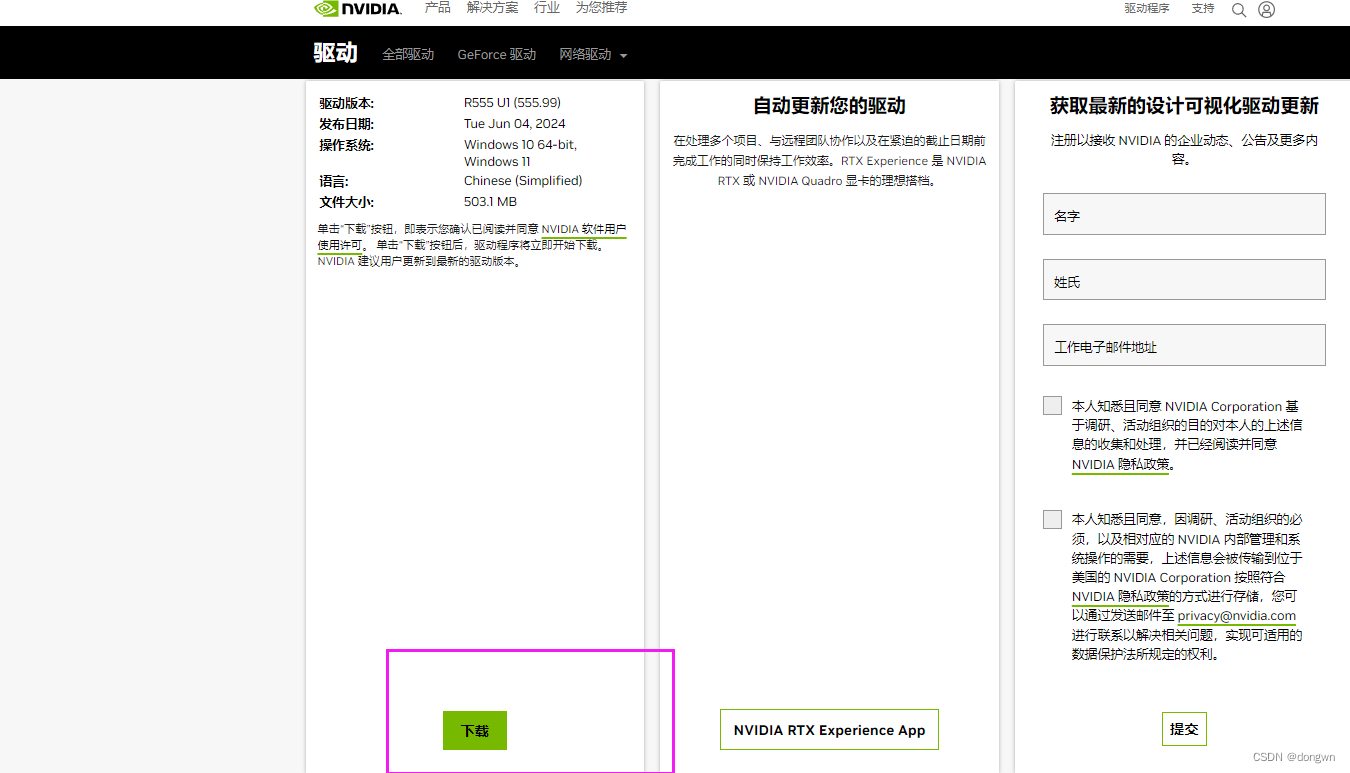The height and width of the screenshot is (773, 1350).
Task: Check the survey data collection consent box
Action: coord(1052,405)
